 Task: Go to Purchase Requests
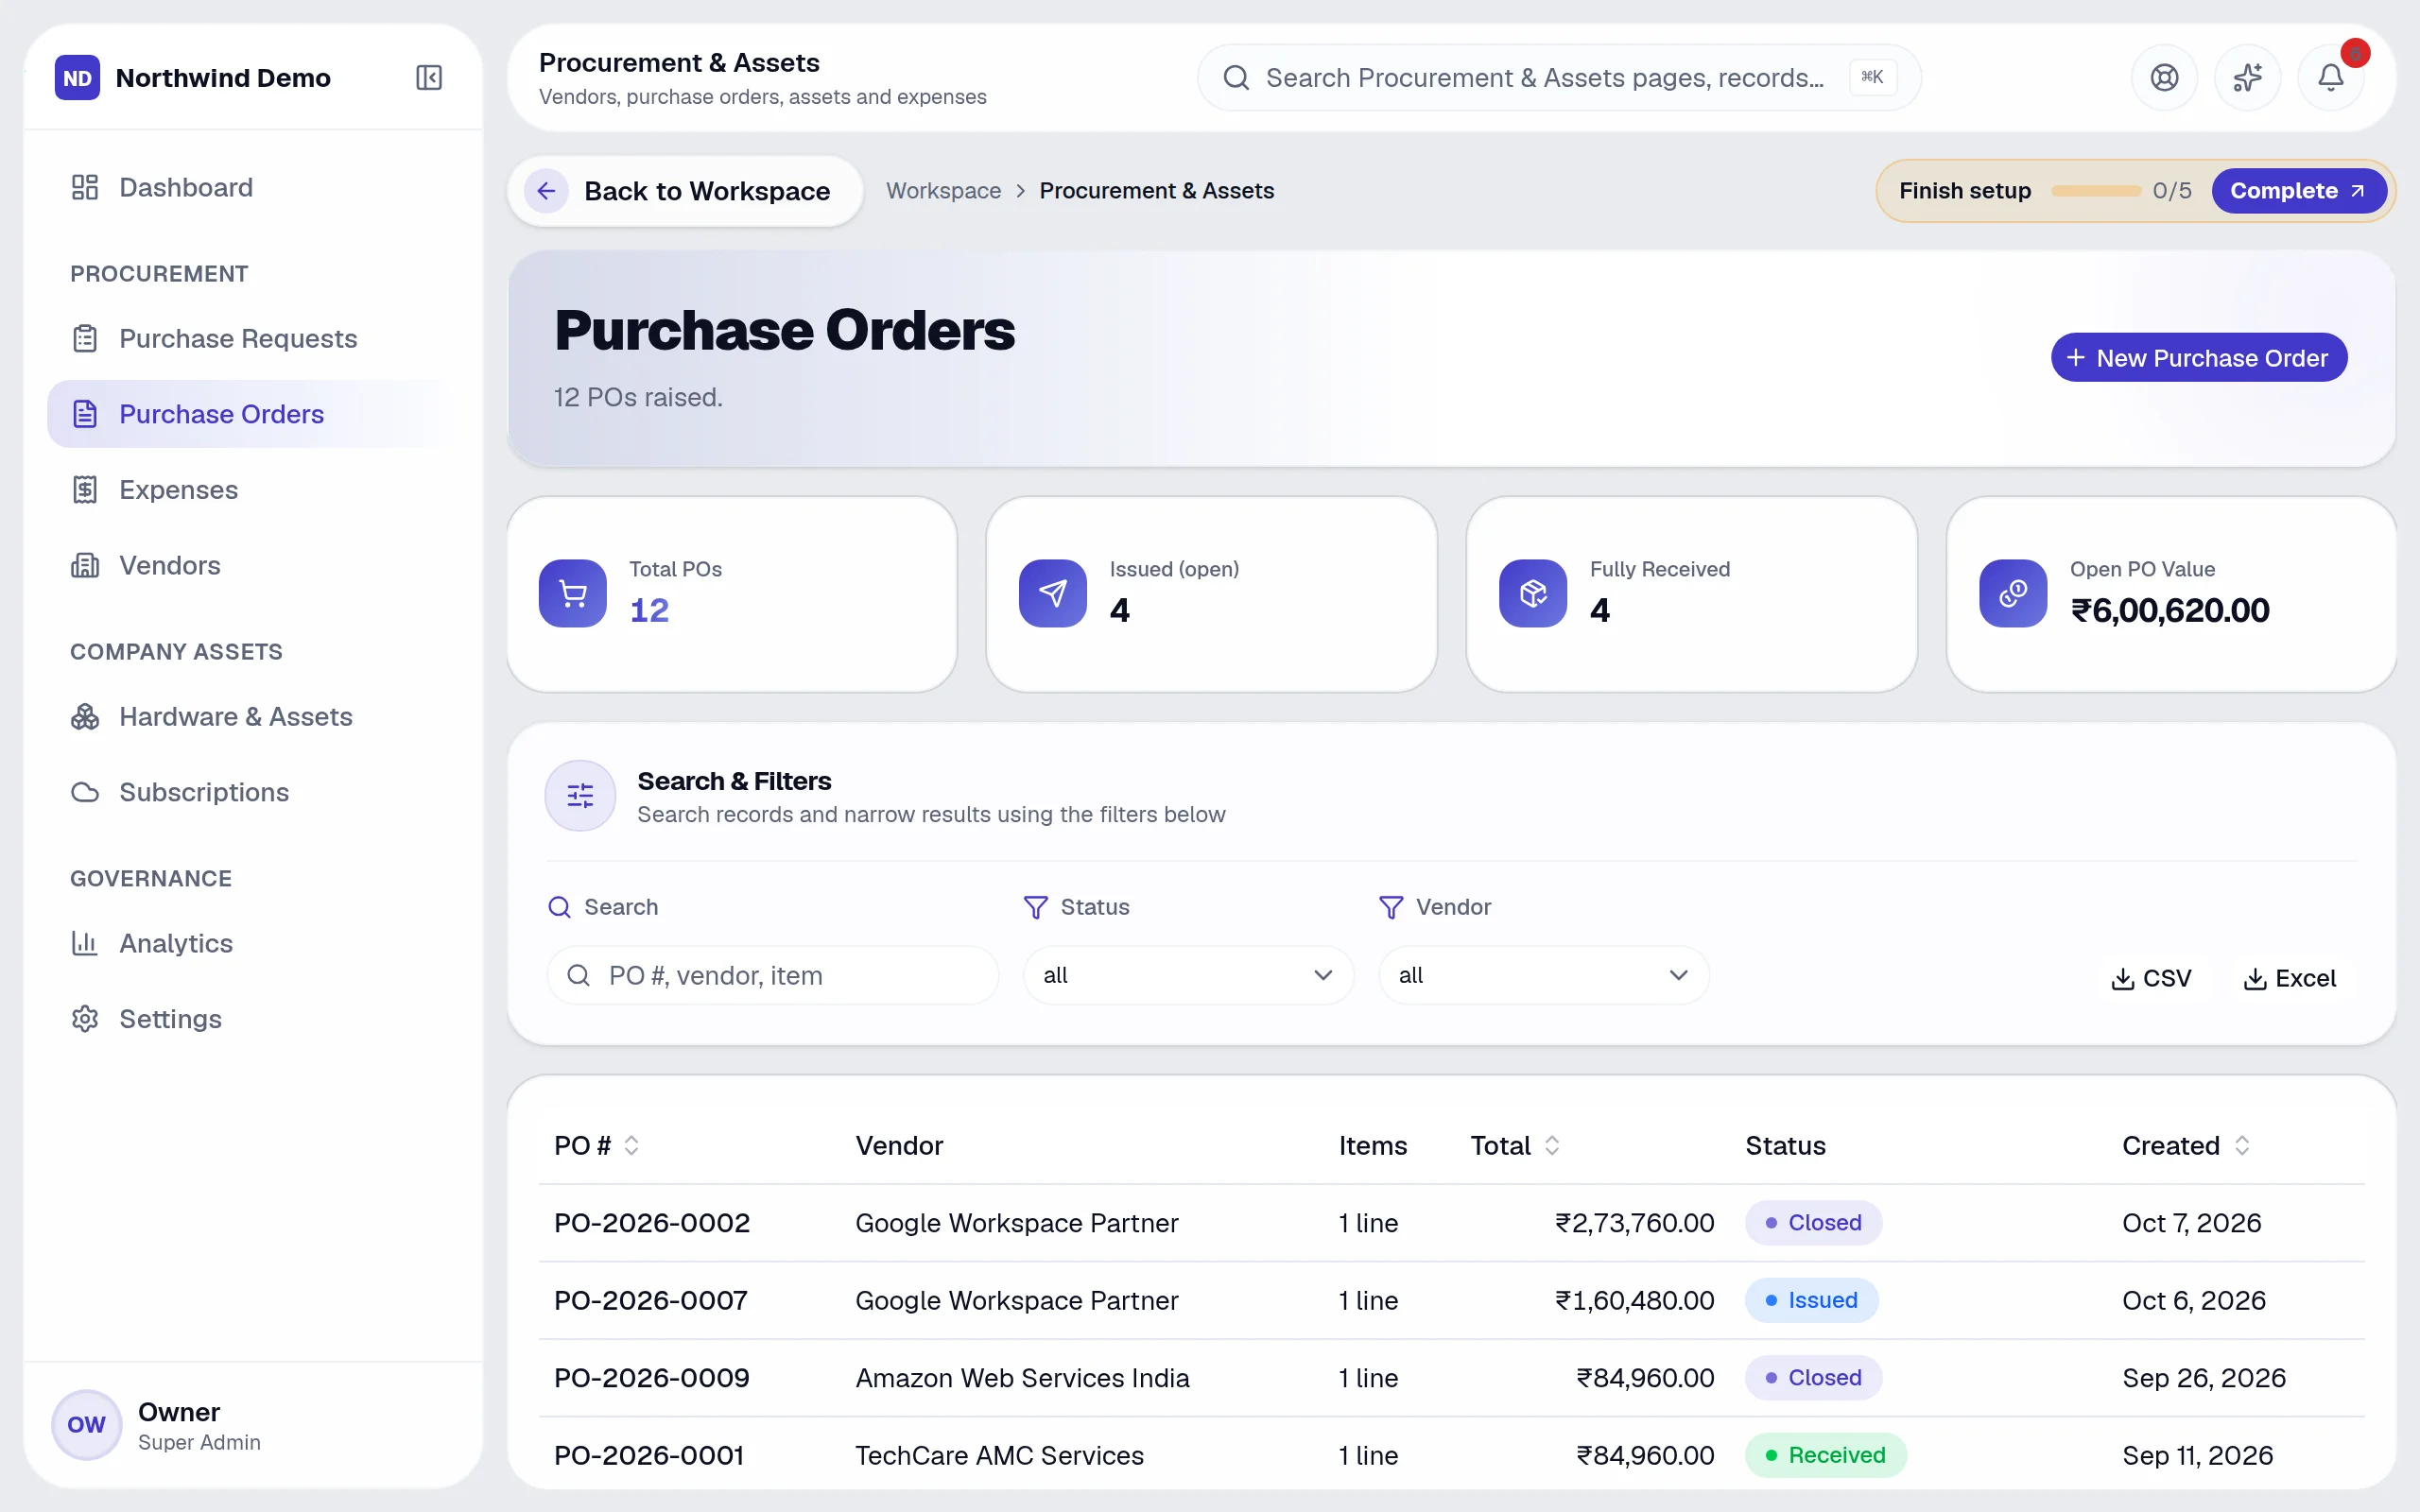(254, 338)
